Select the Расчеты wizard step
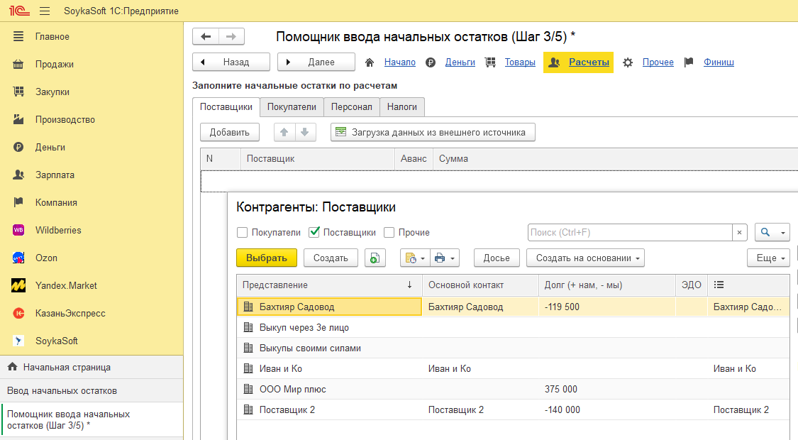Screen dimensions: 798x440 578,62
